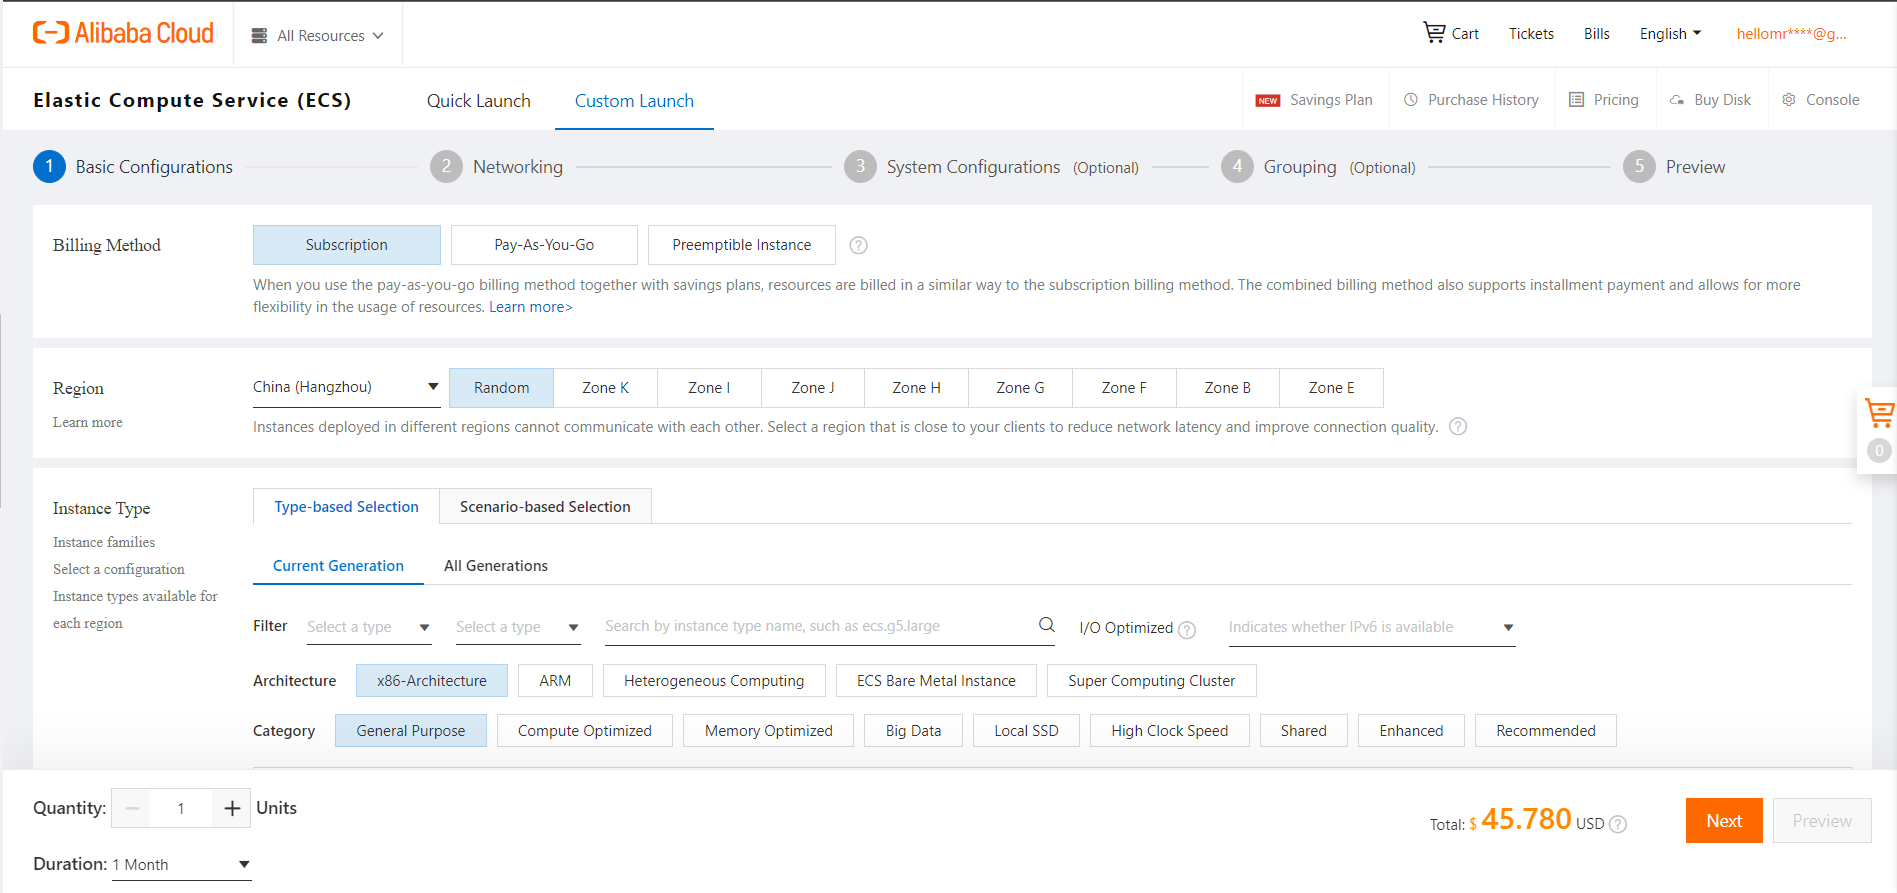The image size is (1897, 893).
Task: Go to step 3 System Configurations
Action: (991, 167)
